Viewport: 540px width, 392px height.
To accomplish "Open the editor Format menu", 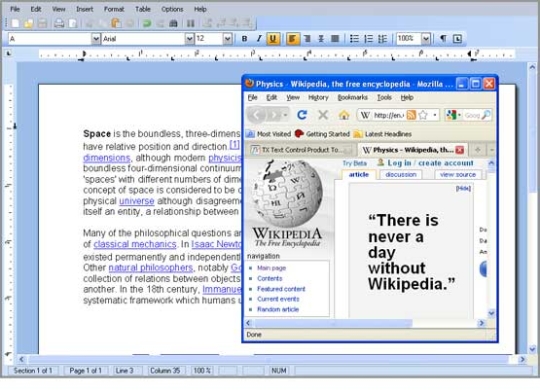I will 114,9.
